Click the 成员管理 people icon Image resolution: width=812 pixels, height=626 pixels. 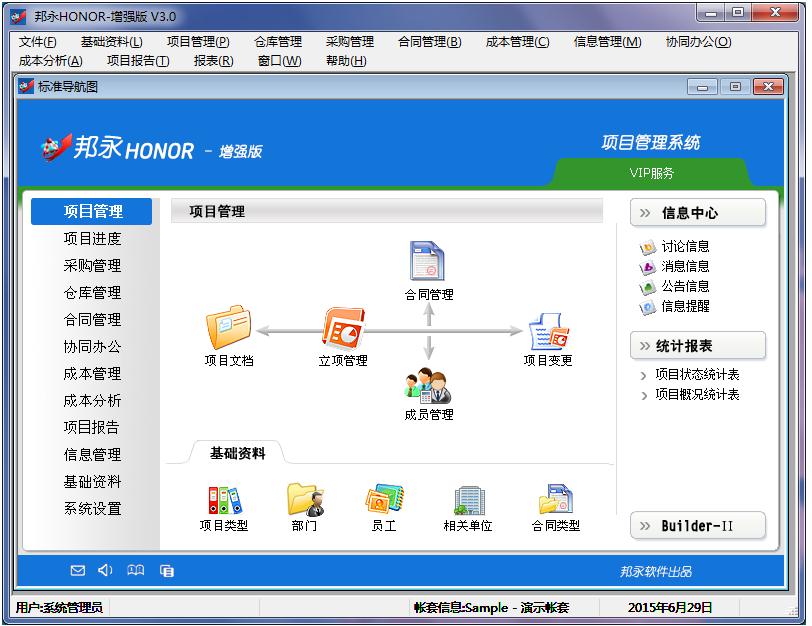click(428, 386)
